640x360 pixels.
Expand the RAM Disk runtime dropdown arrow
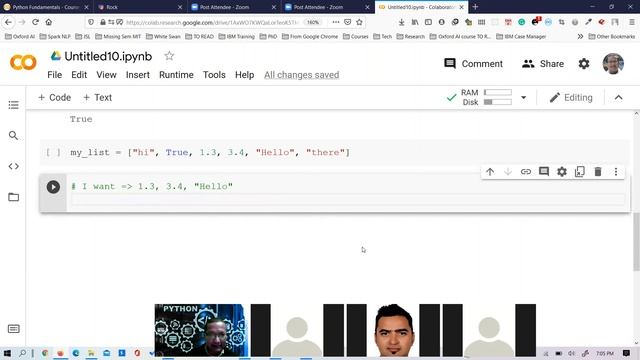point(523,98)
